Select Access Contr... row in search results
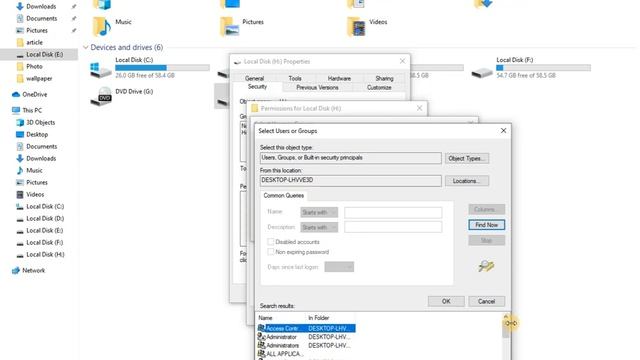Screen dimensions: 640x360 306,328
